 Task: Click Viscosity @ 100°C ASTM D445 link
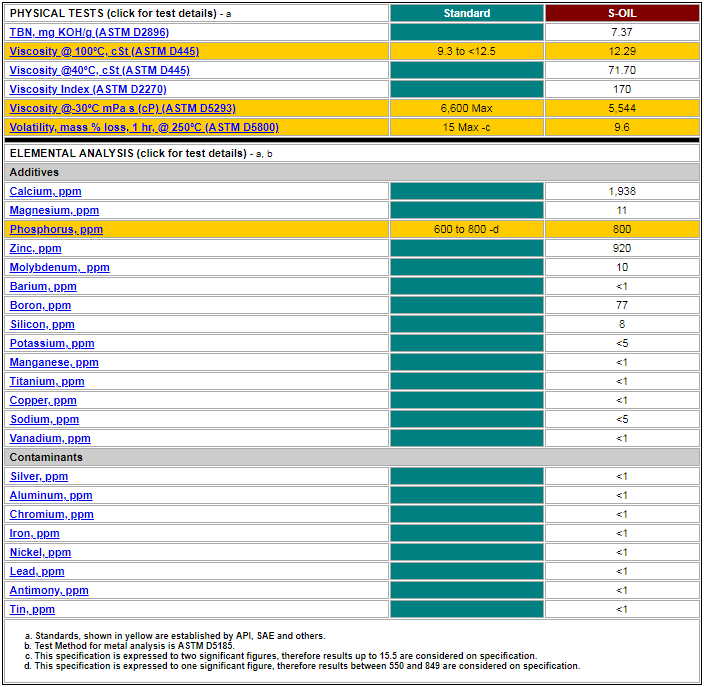(104, 51)
